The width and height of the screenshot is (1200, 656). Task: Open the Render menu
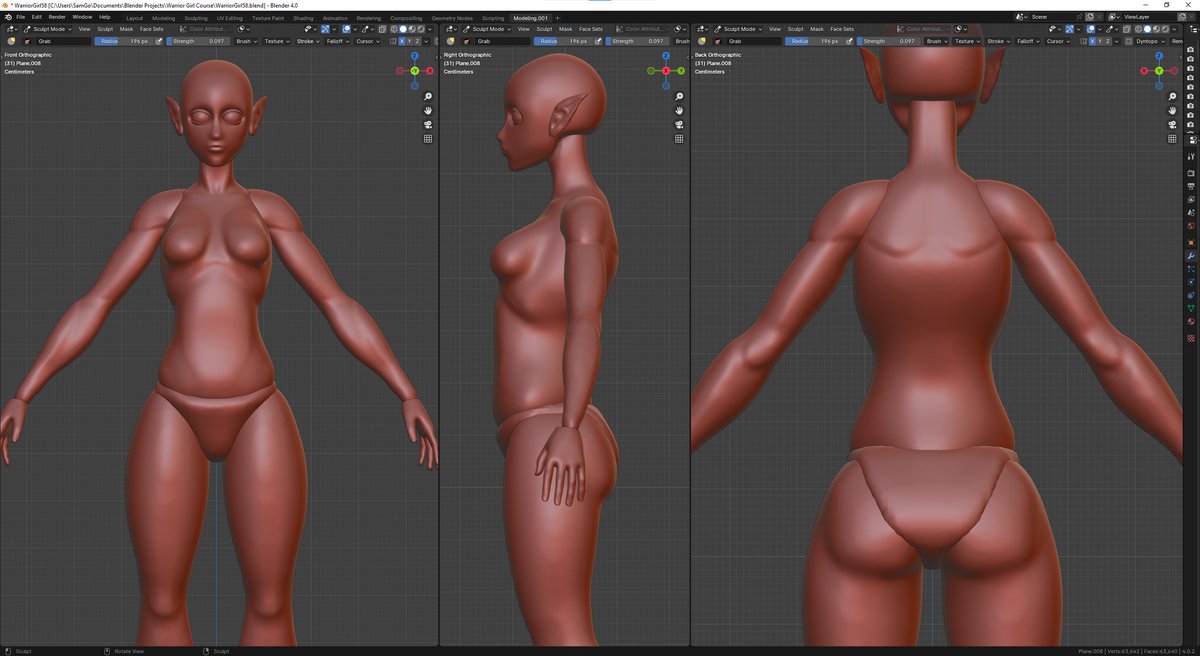point(57,17)
